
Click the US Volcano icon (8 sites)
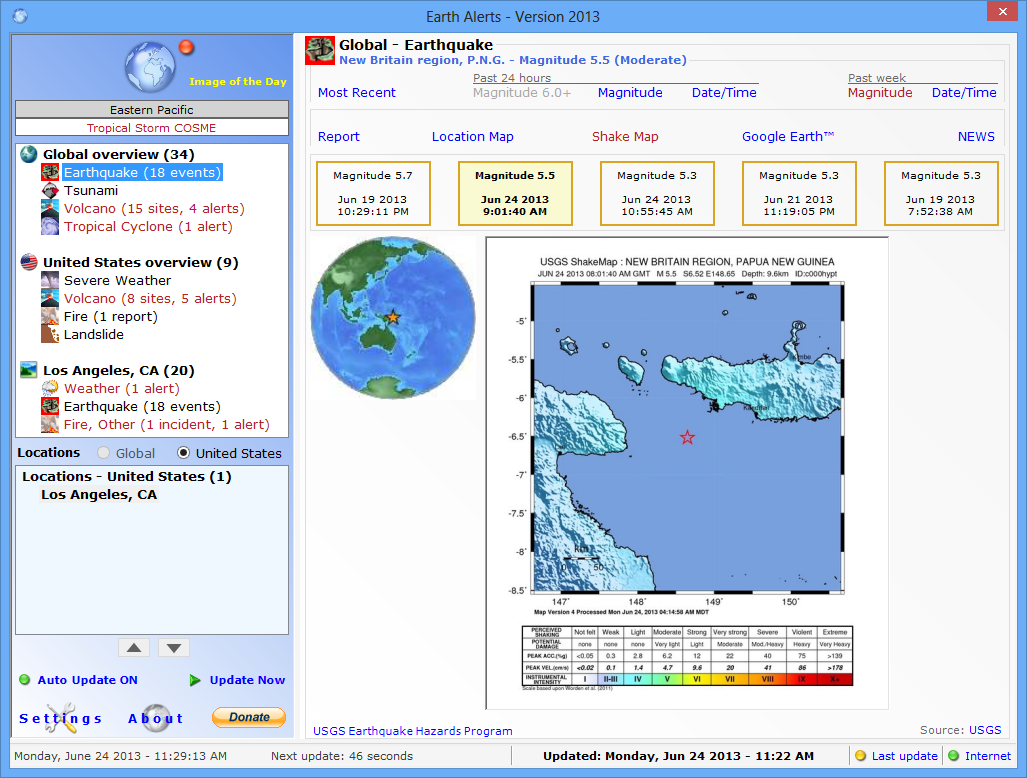[50, 299]
